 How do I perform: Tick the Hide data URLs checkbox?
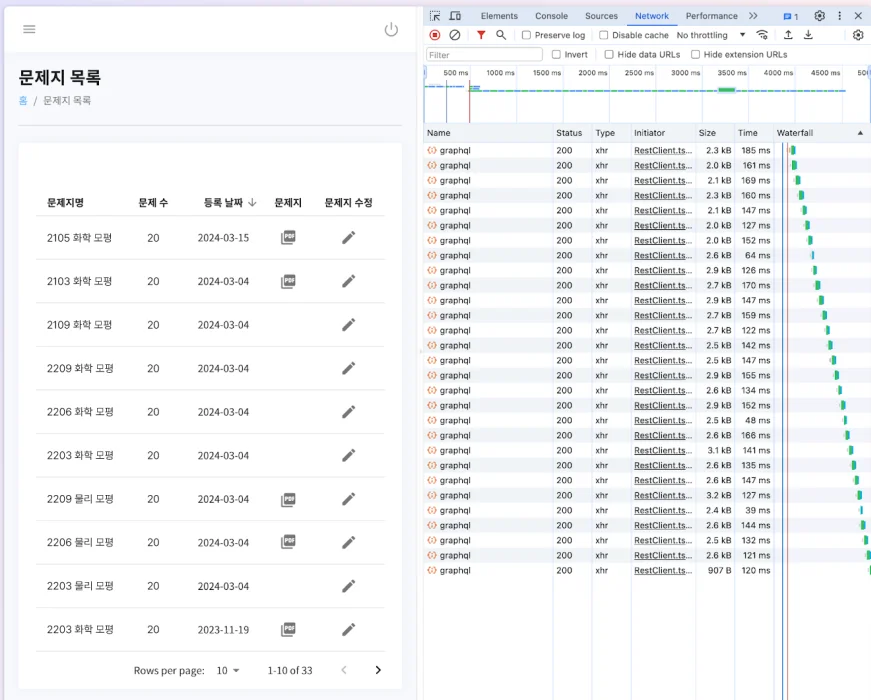click(609, 54)
